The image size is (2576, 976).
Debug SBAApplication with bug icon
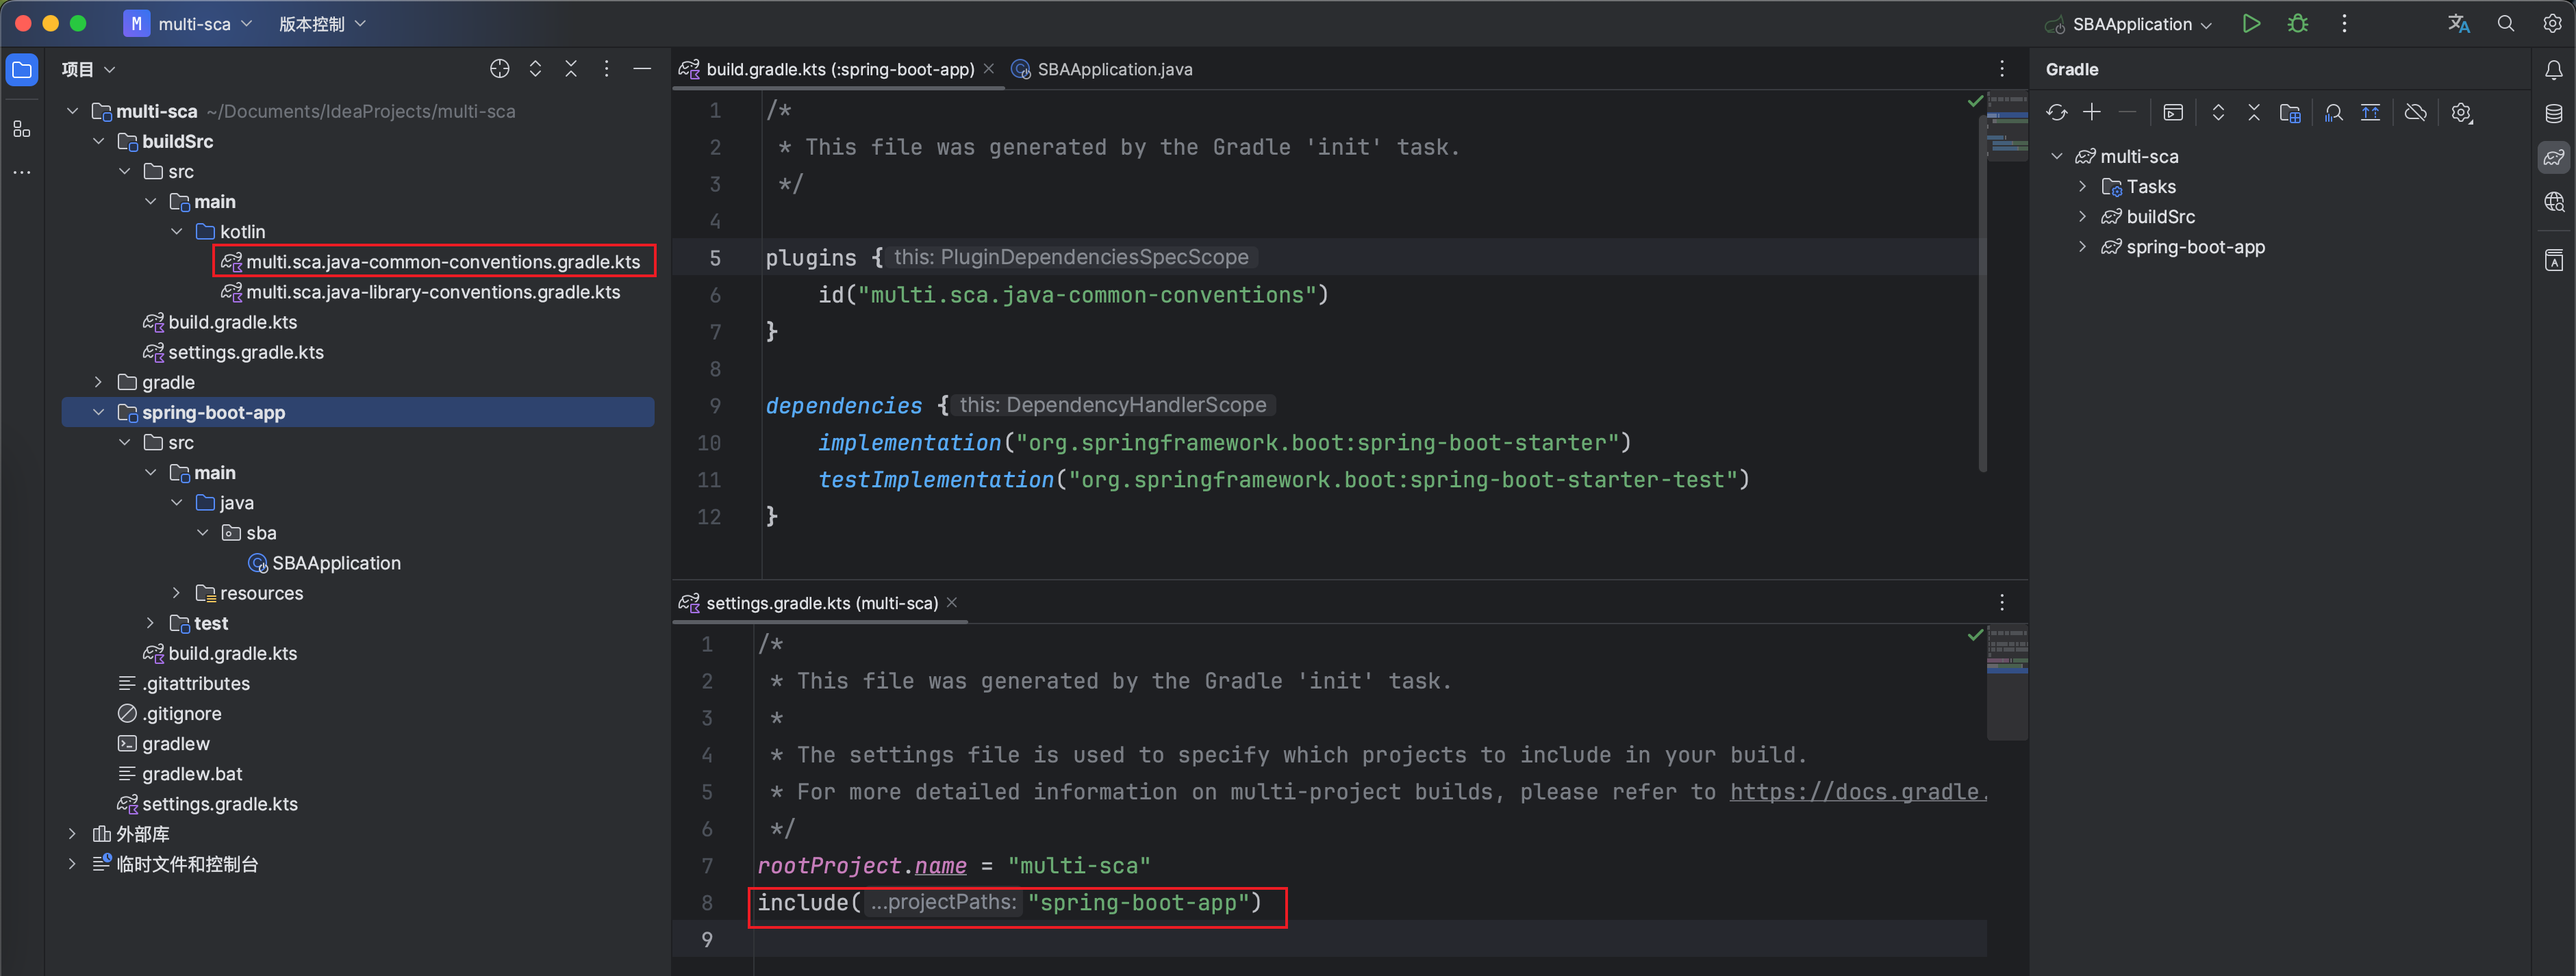pyautogui.click(x=2298, y=24)
